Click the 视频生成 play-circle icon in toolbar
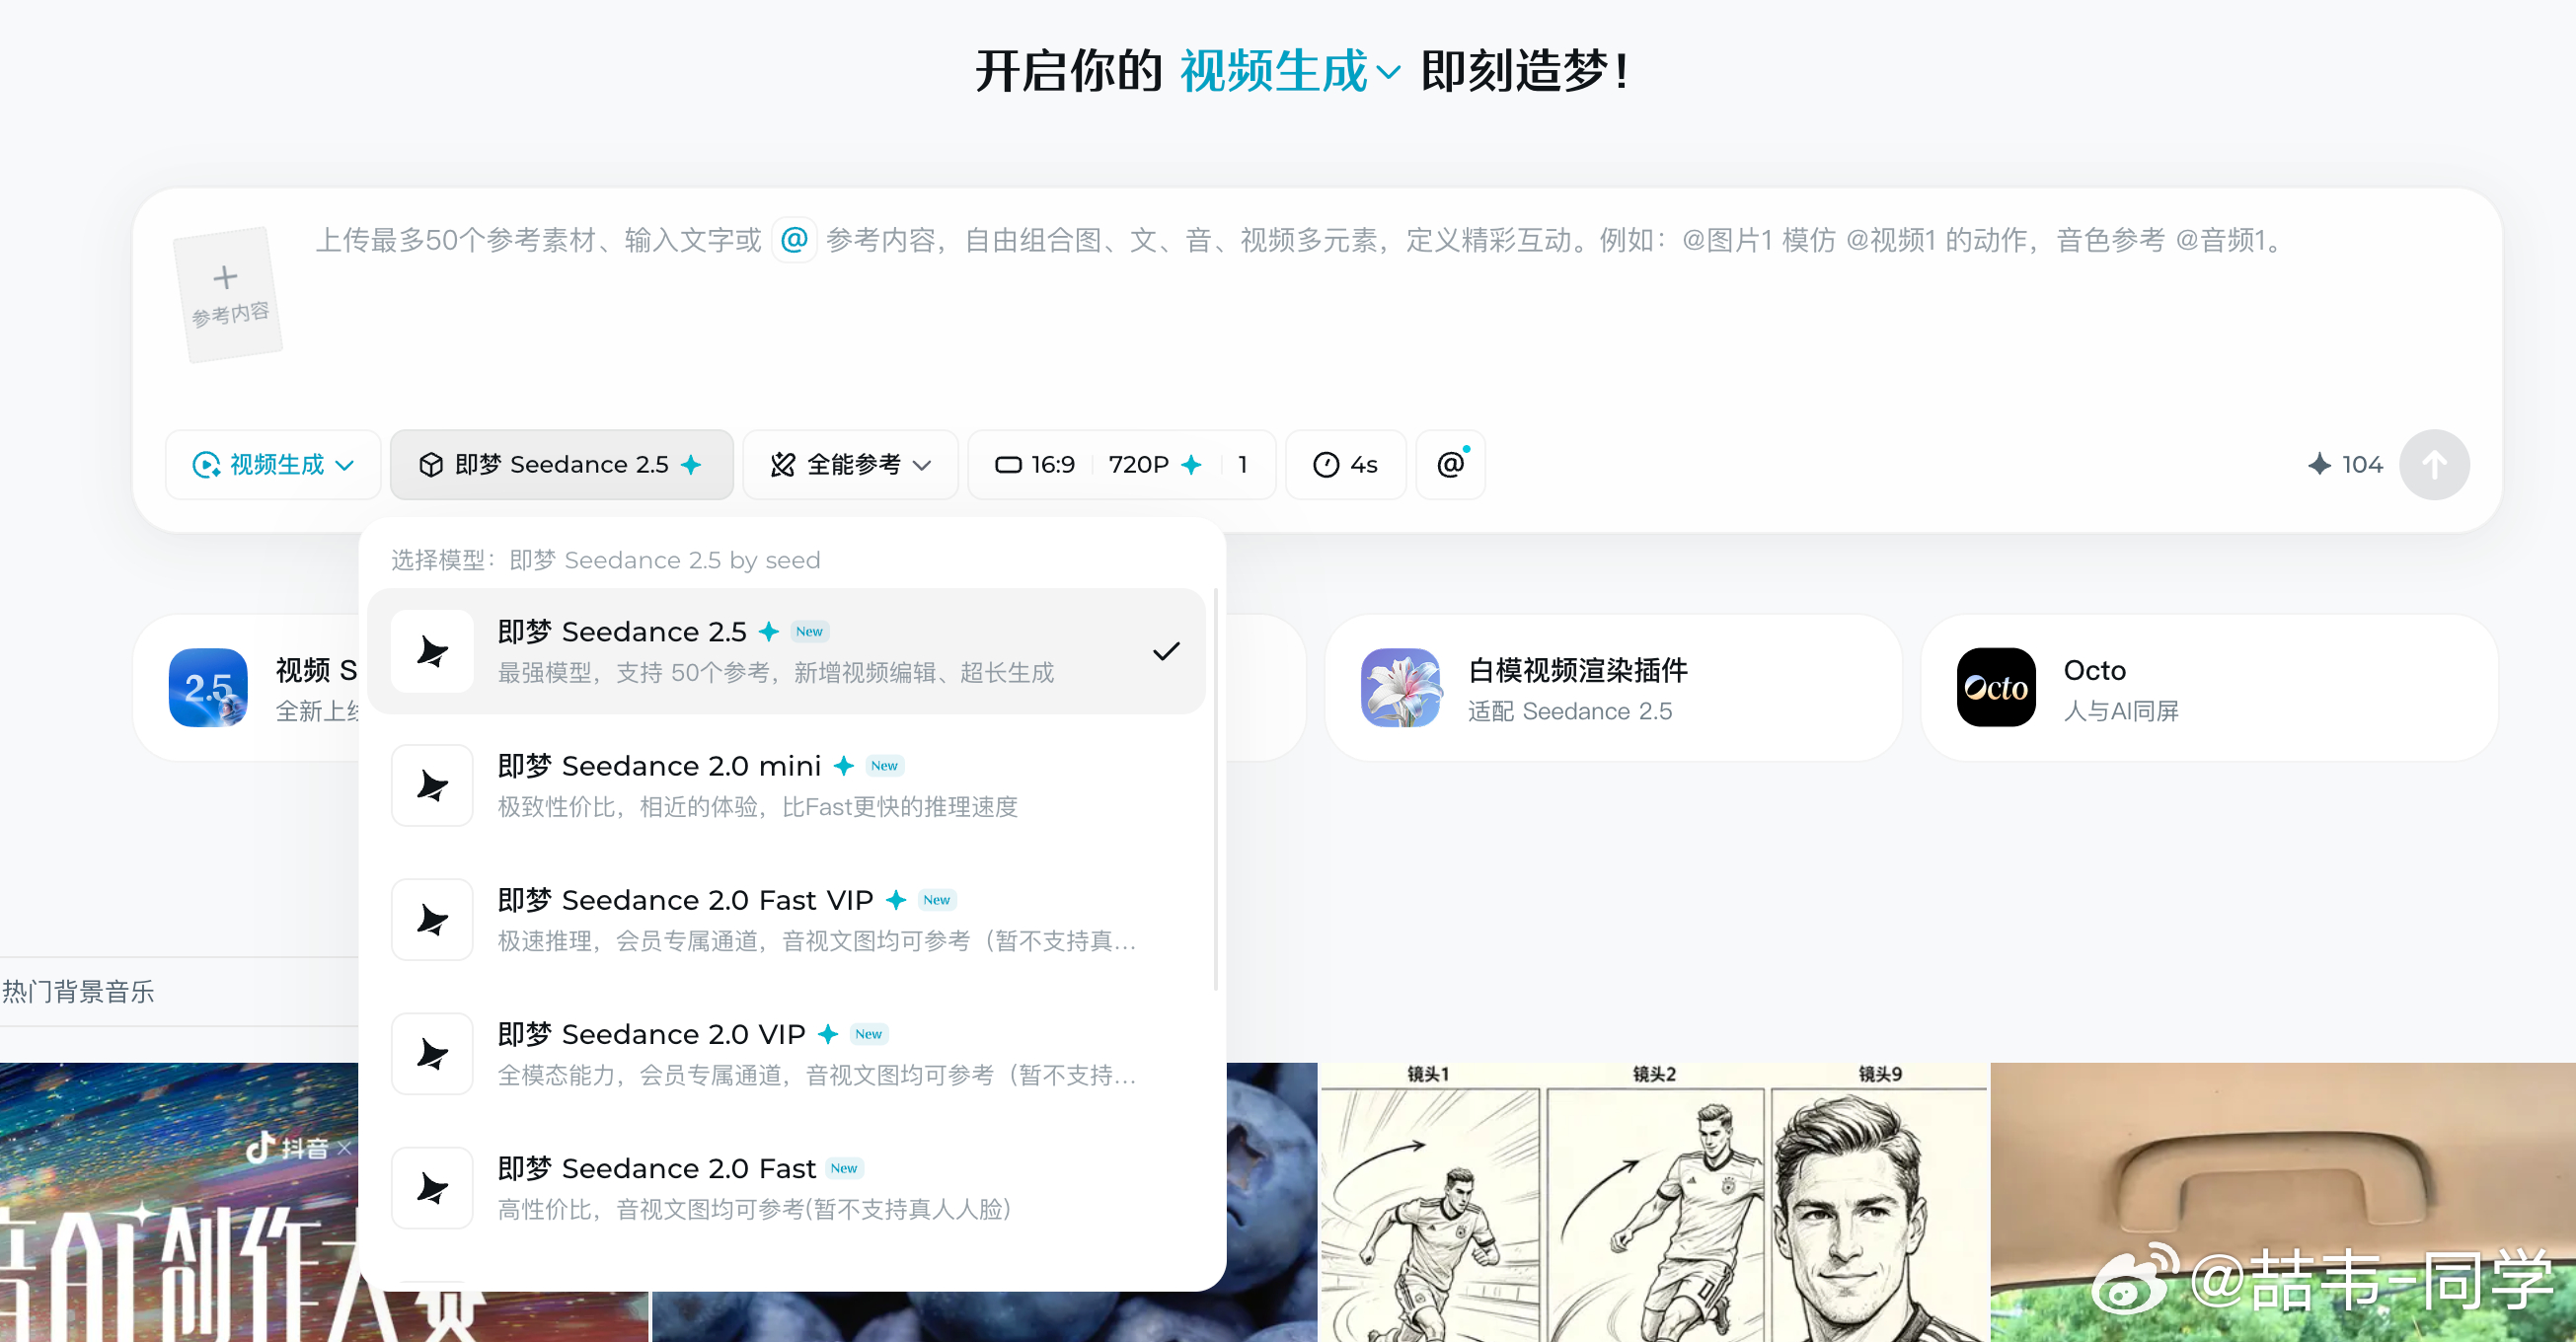The width and height of the screenshot is (2576, 1342). [206, 465]
